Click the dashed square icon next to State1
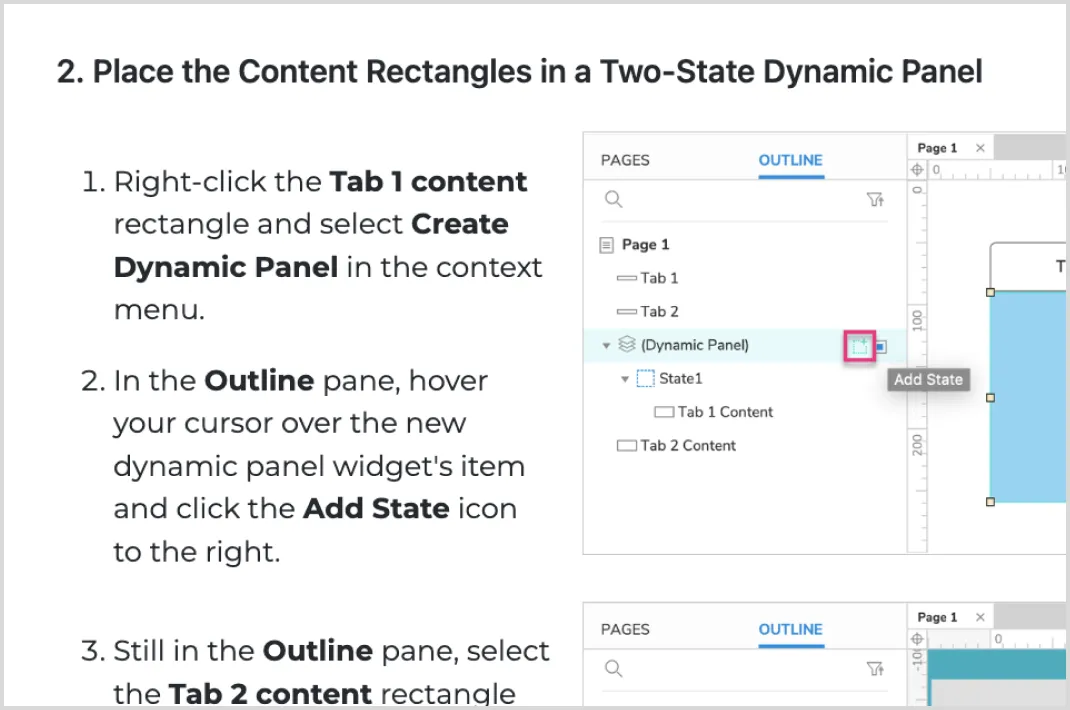The image size is (1070, 710). pyautogui.click(x=645, y=379)
